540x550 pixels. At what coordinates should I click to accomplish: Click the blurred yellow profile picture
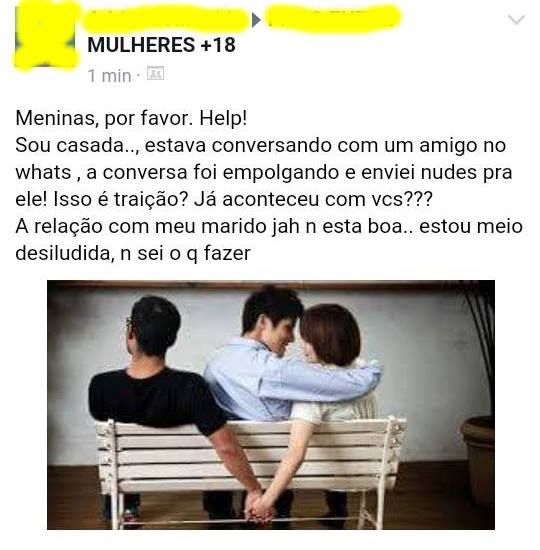coord(45,35)
